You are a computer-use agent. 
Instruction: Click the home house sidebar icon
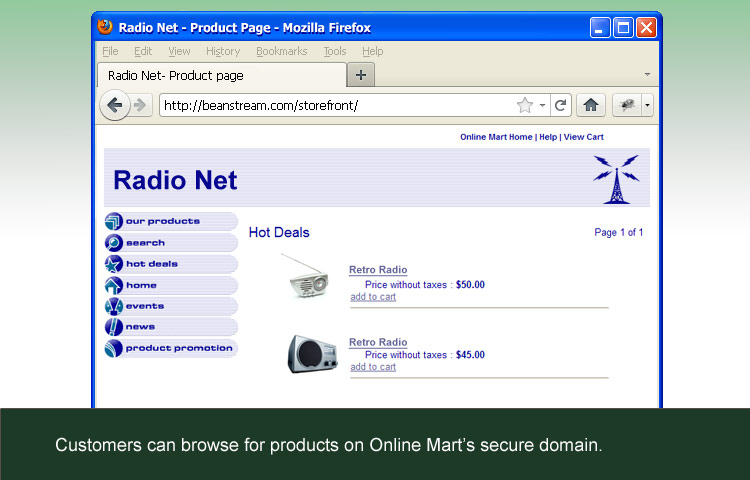pyautogui.click(x=113, y=285)
